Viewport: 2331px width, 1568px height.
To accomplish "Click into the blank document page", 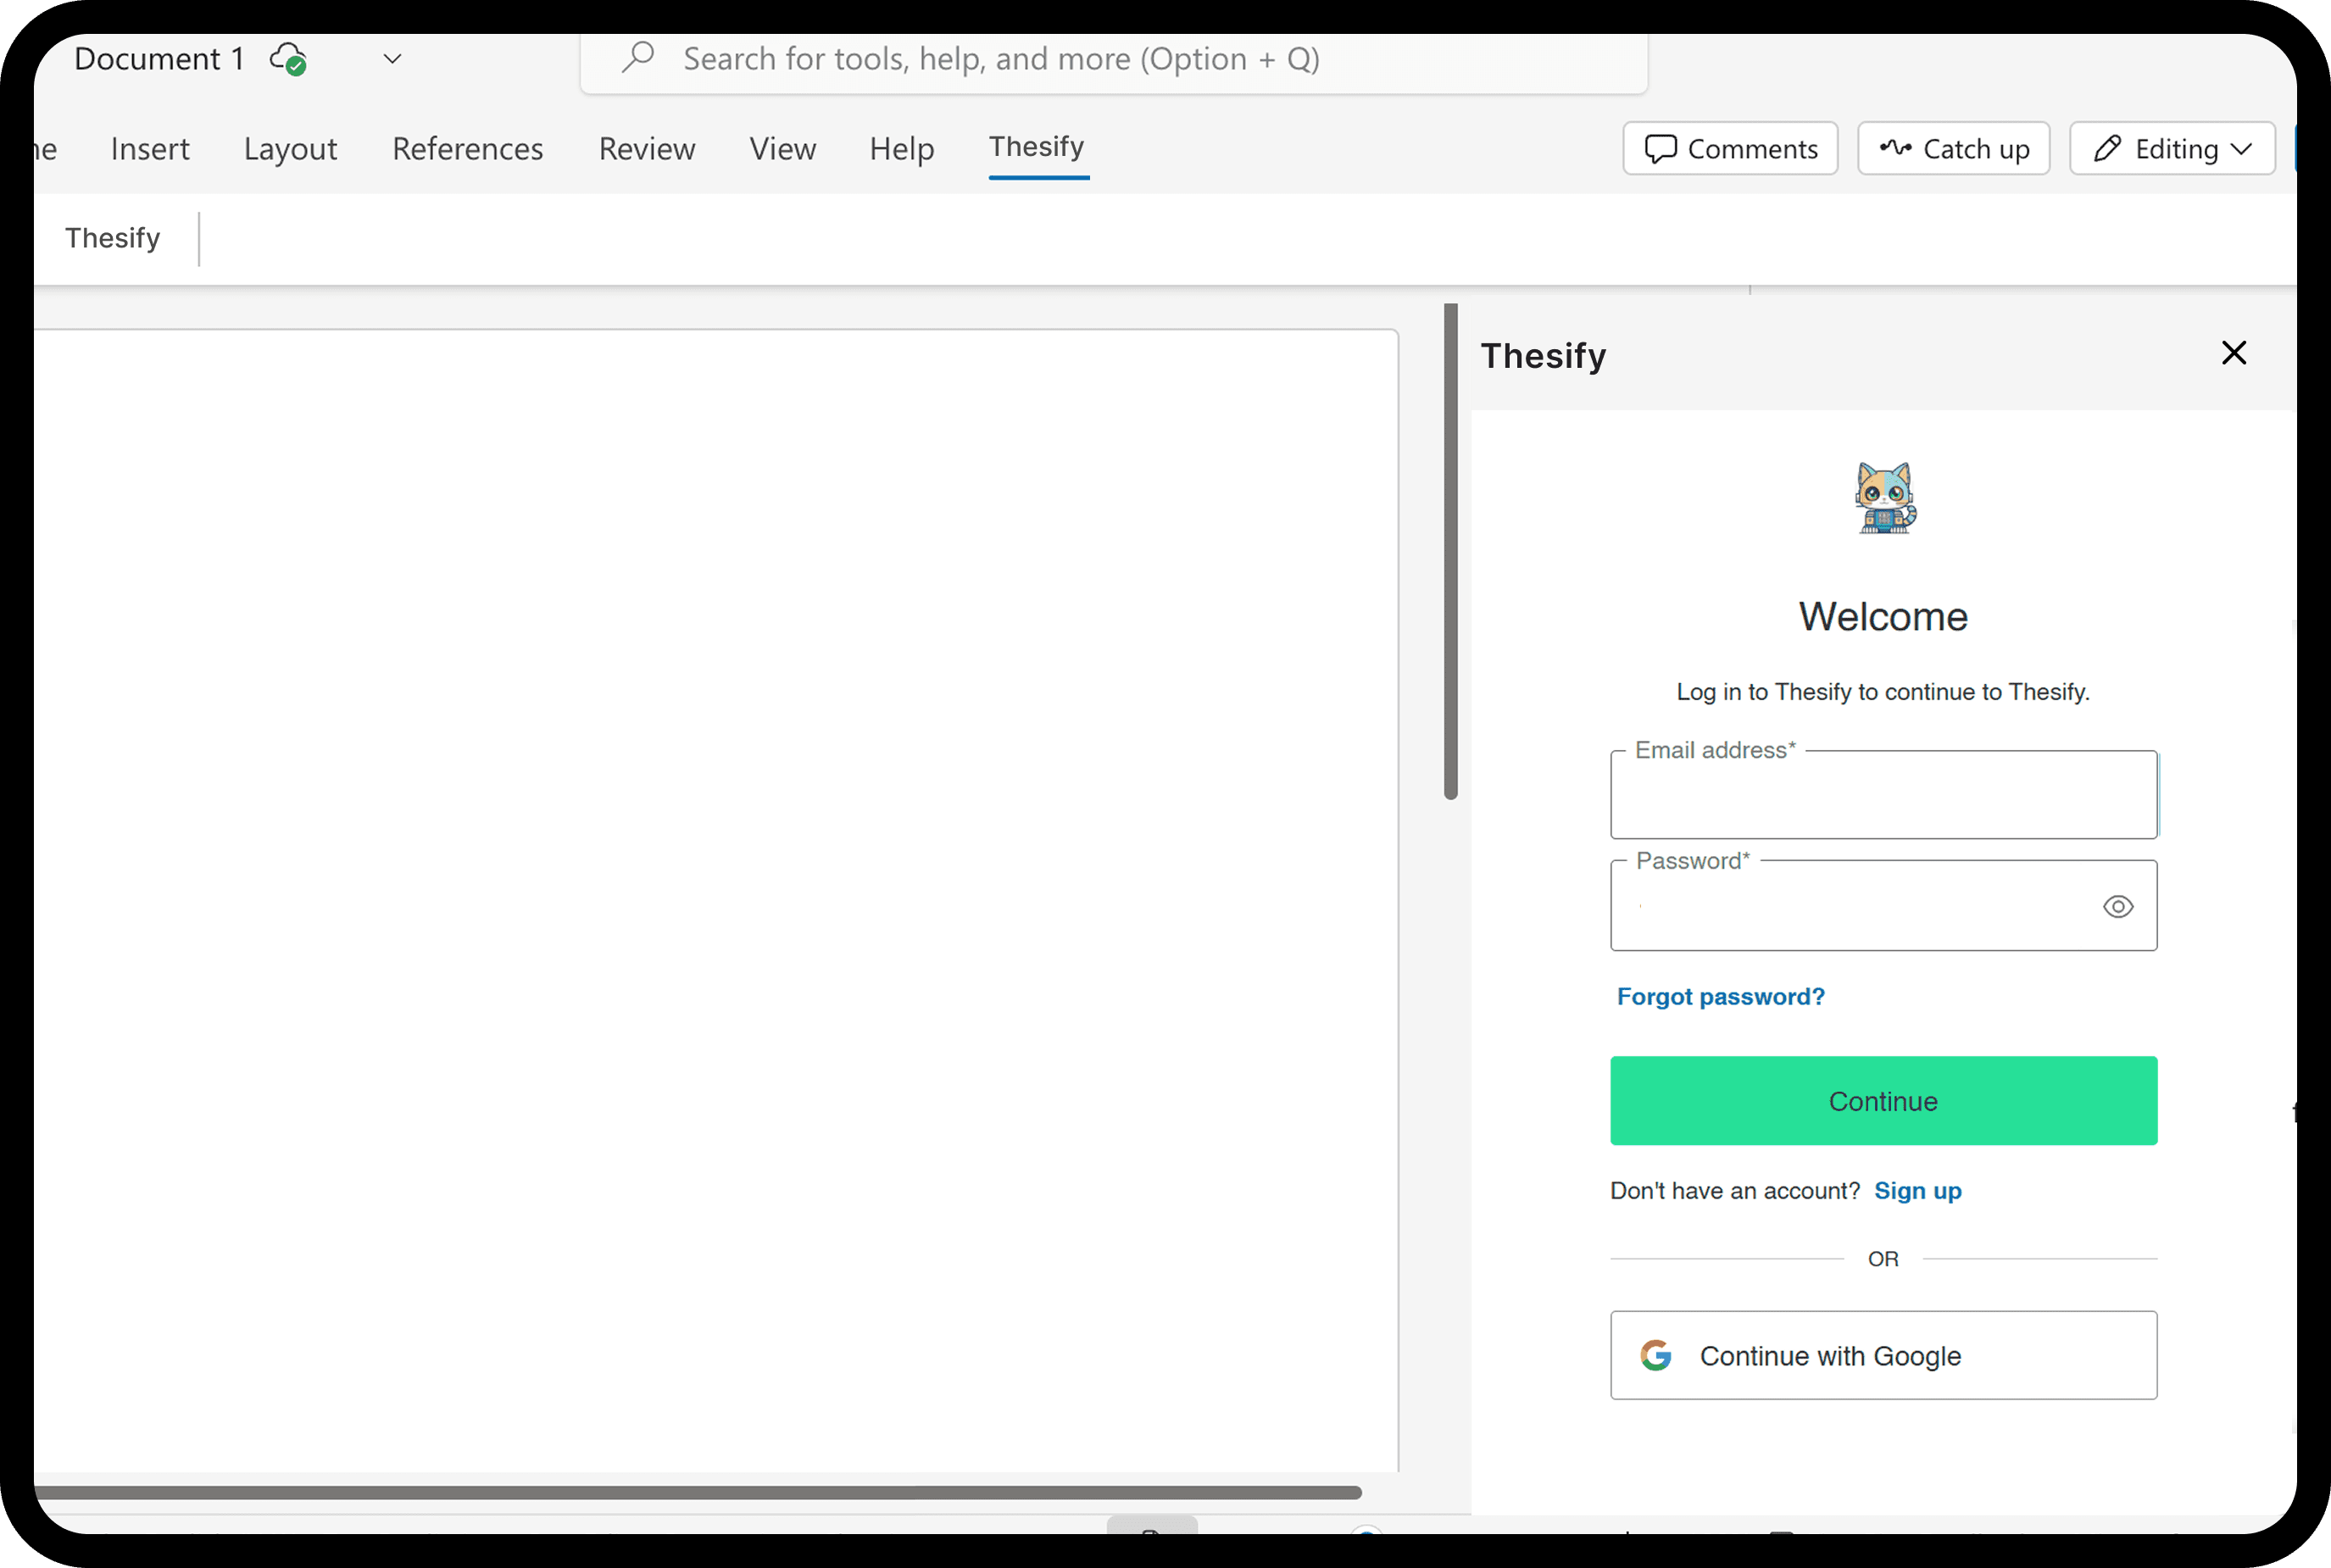I will [715, 900].
